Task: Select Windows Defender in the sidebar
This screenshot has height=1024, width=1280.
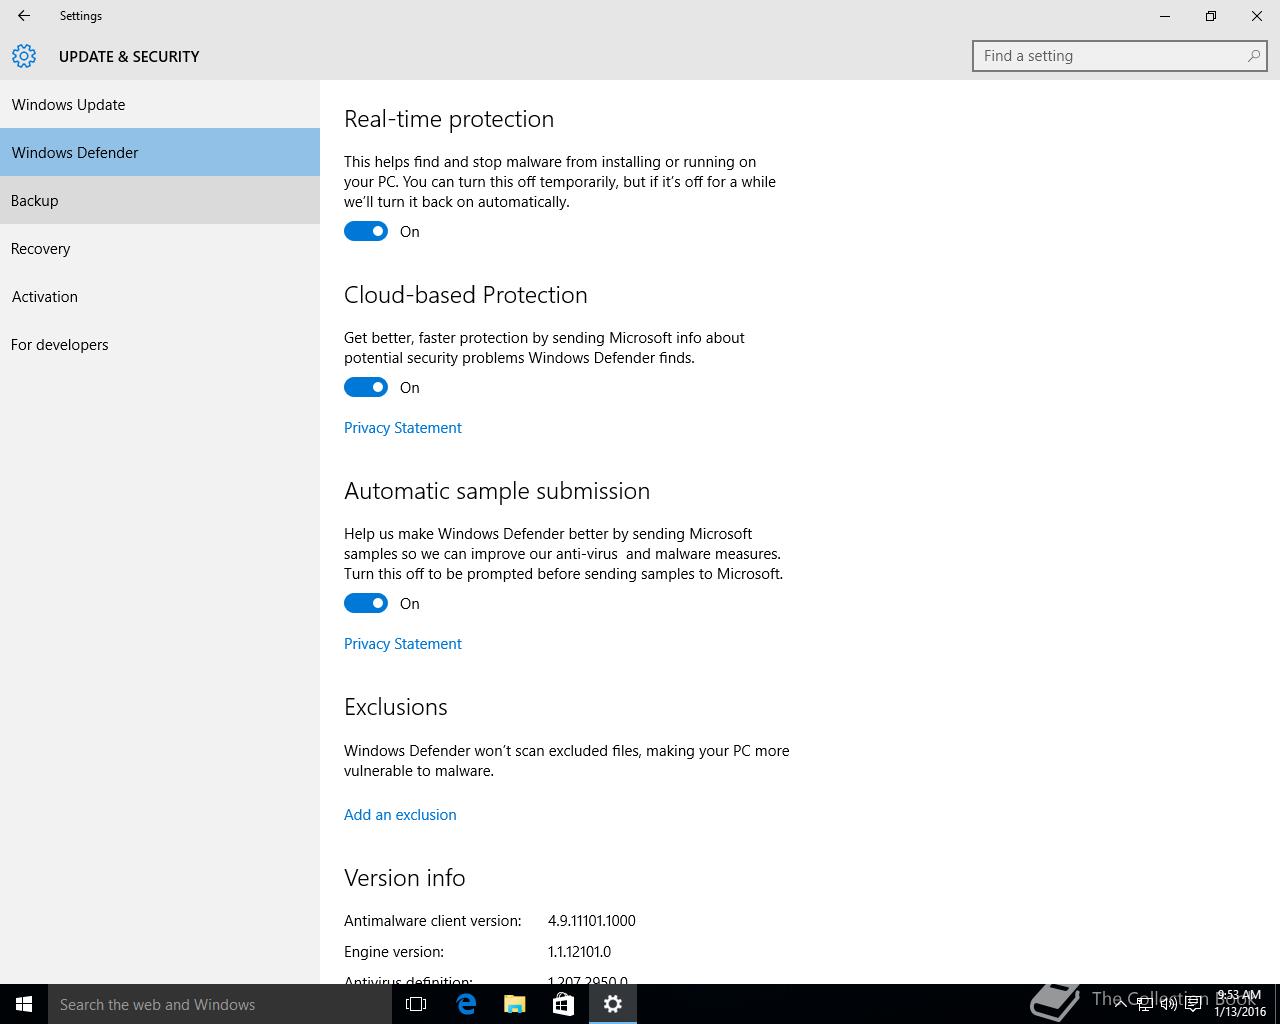Action: coord(160,152)
